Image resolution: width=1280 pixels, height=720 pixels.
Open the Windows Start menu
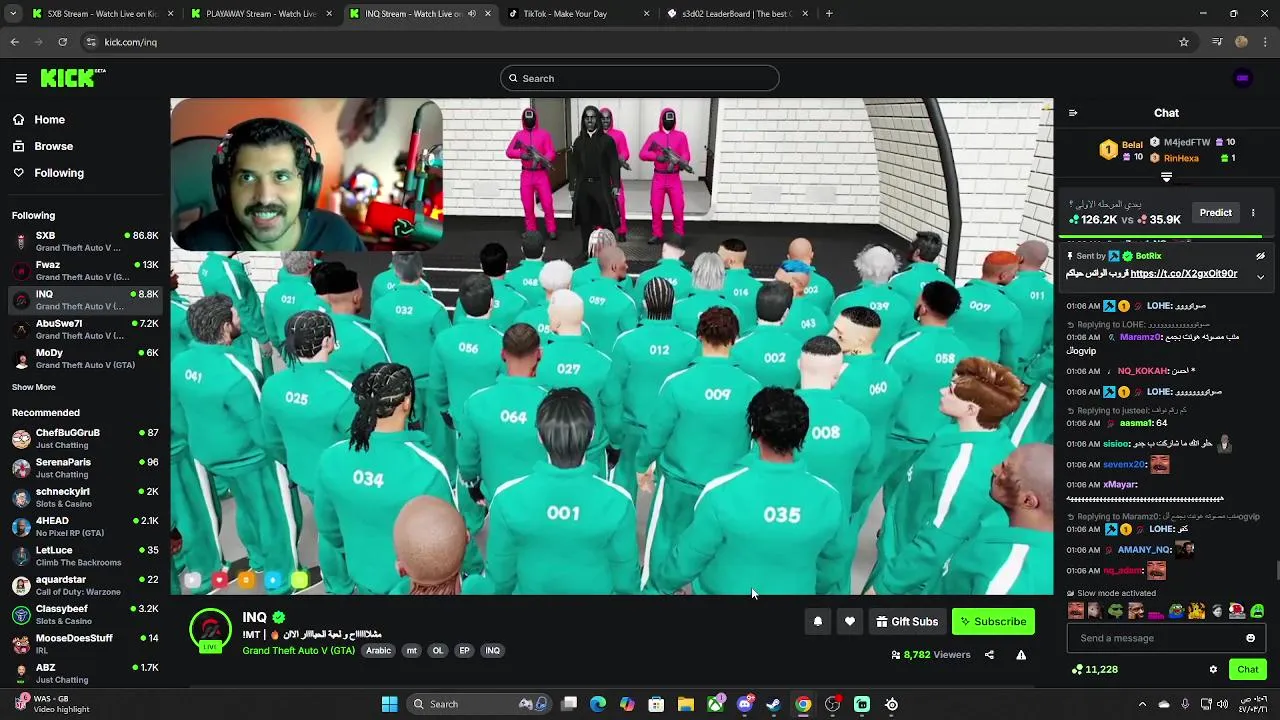point(389,704)
